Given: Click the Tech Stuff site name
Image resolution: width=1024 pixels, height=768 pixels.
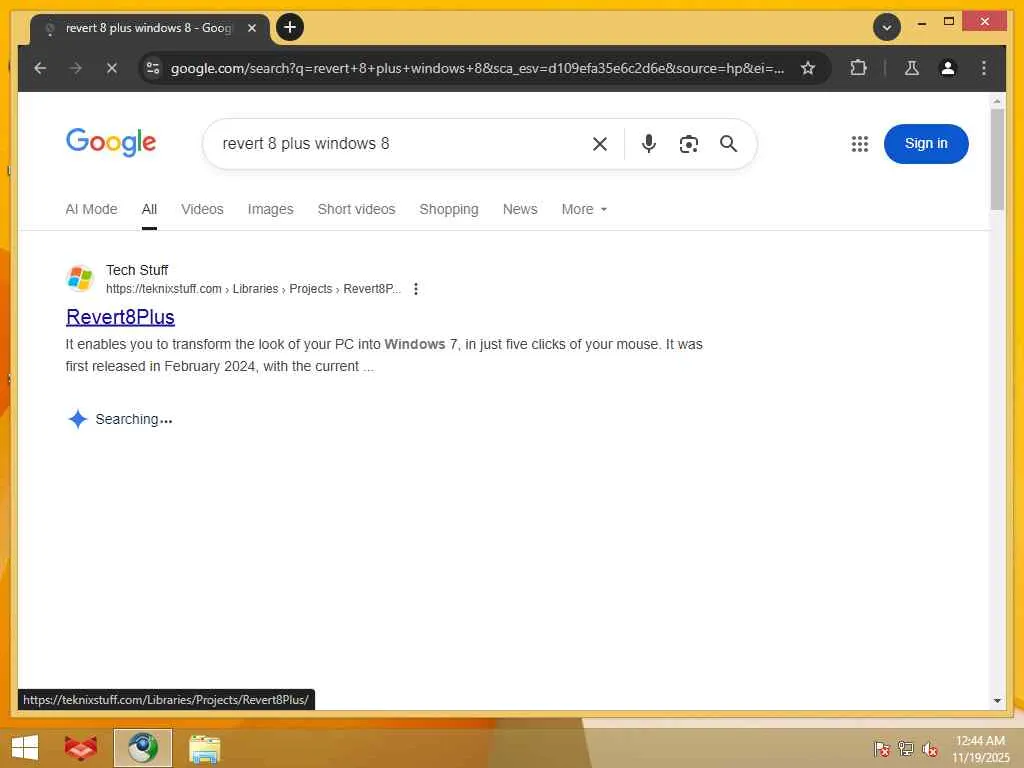Looking at the screenshot, I should (137, 270).
